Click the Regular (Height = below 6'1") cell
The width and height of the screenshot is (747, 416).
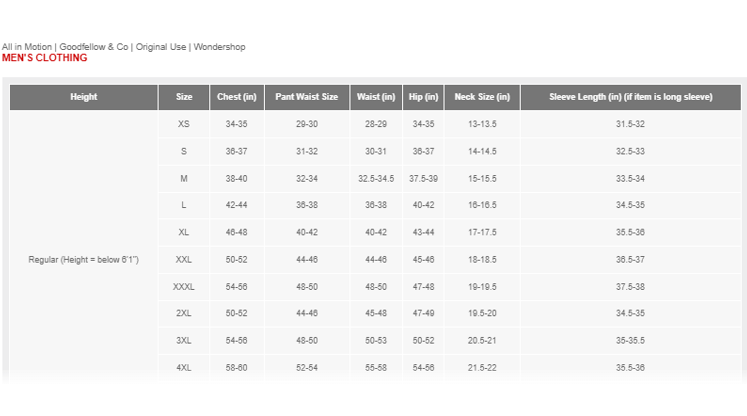[x=84, y=260]
